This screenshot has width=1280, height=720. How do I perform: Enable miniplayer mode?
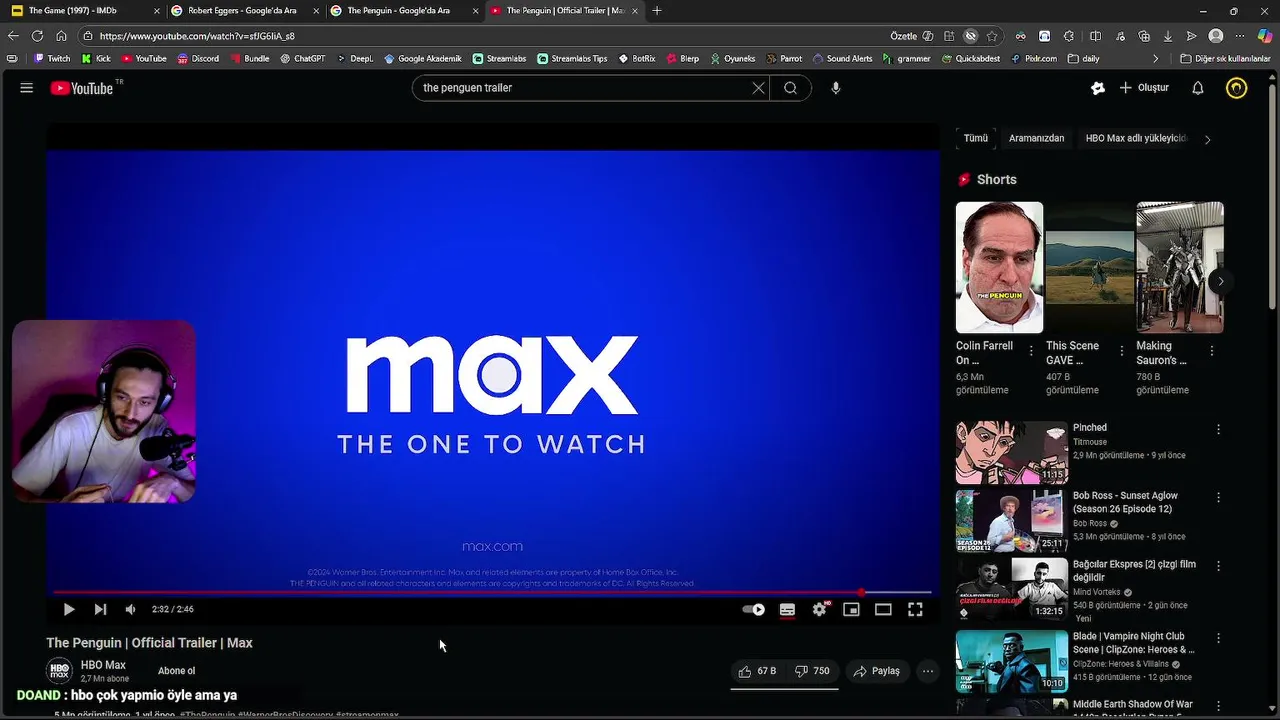(851, 609)
